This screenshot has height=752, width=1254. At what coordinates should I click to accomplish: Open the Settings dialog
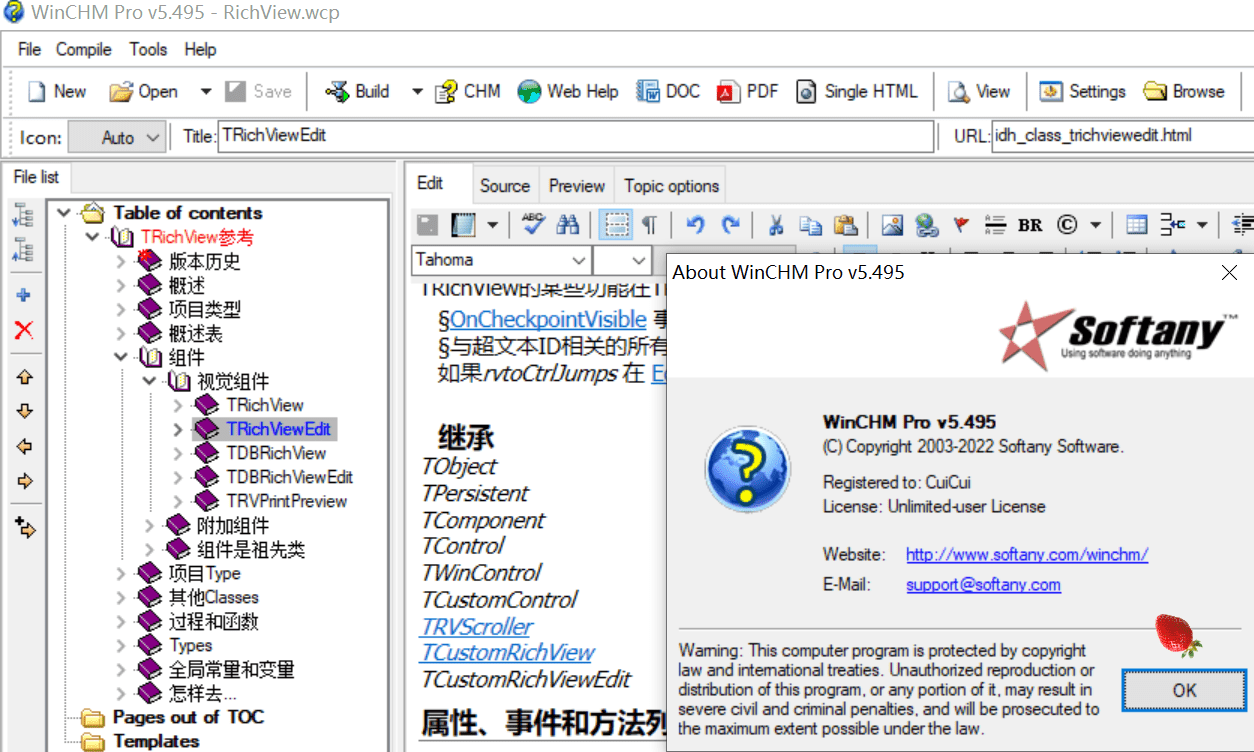[x=1083, y=91]
